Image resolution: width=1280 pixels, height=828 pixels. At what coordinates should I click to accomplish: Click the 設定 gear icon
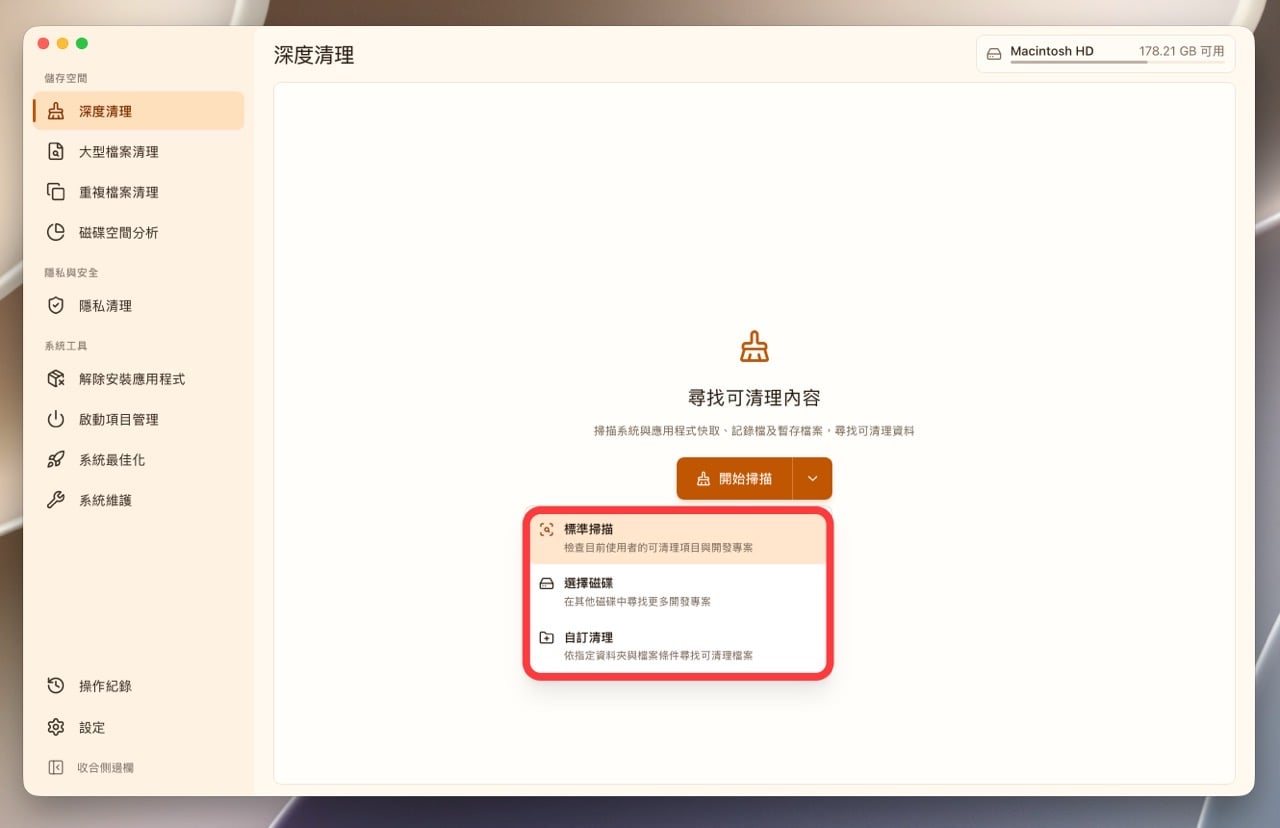pos(56,727)
